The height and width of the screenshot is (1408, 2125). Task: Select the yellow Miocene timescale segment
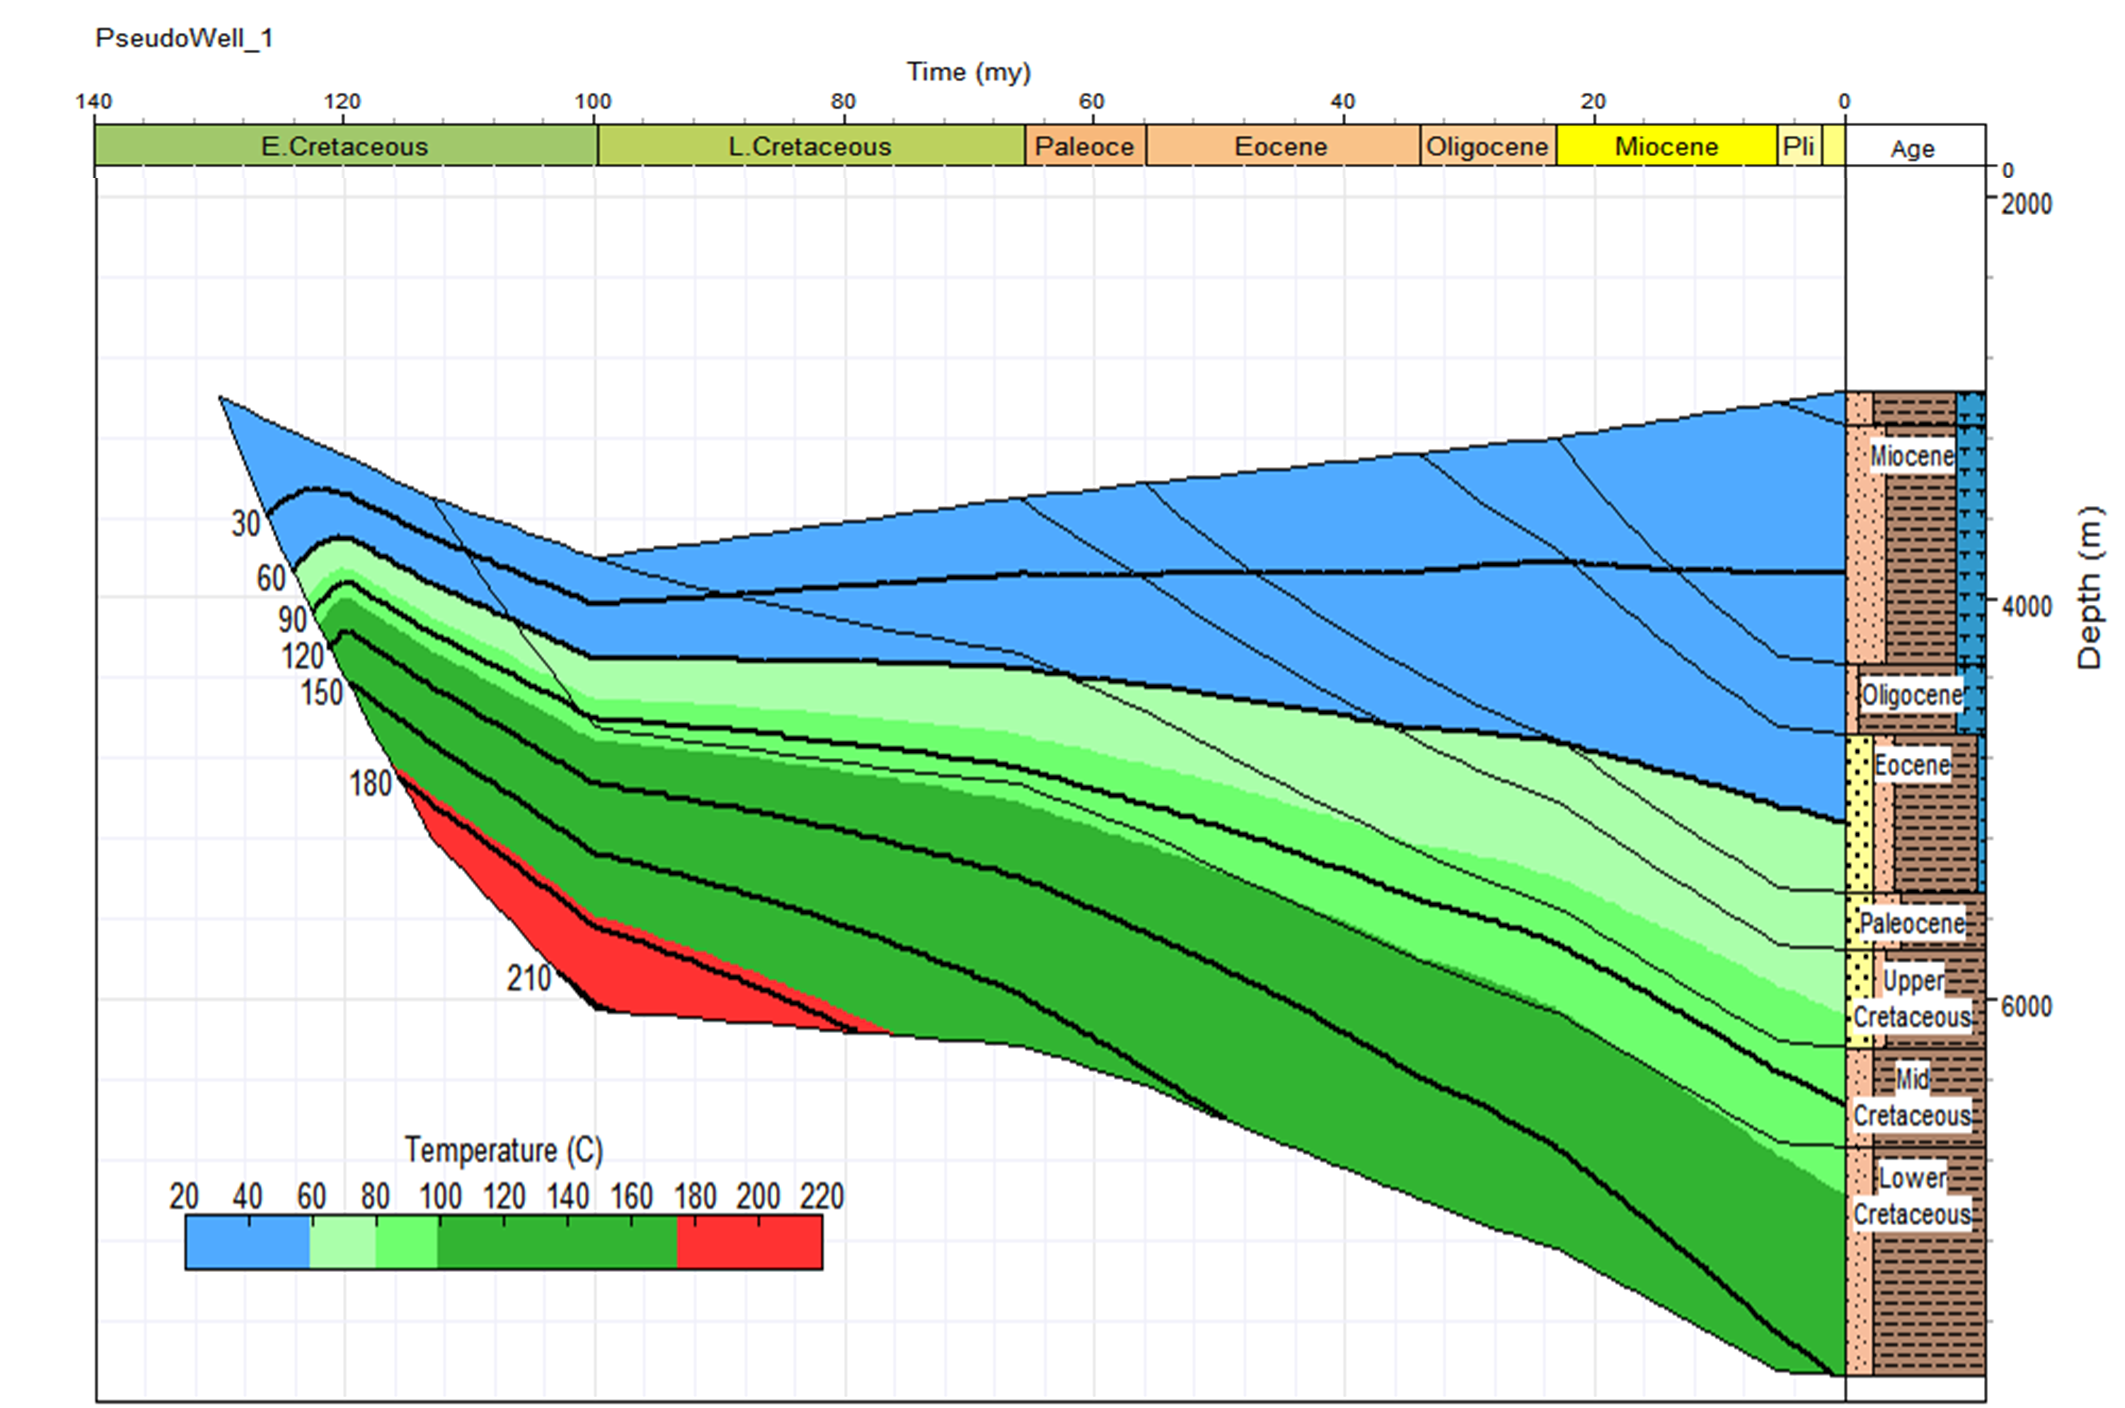1666,146
